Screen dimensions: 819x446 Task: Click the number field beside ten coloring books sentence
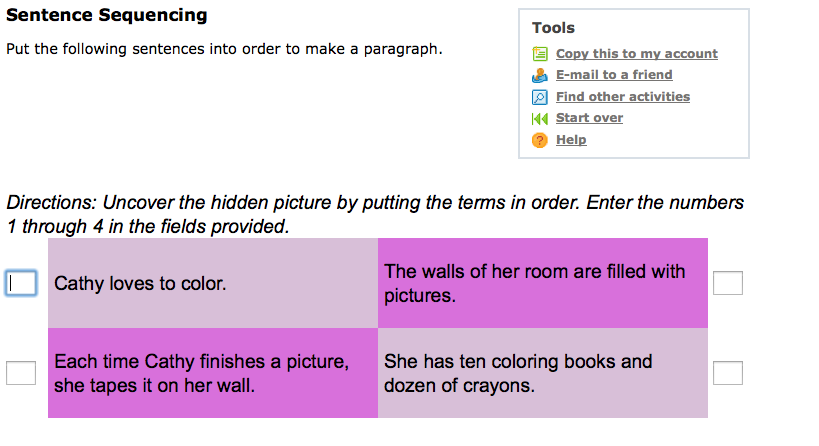[x=728, y=373]
